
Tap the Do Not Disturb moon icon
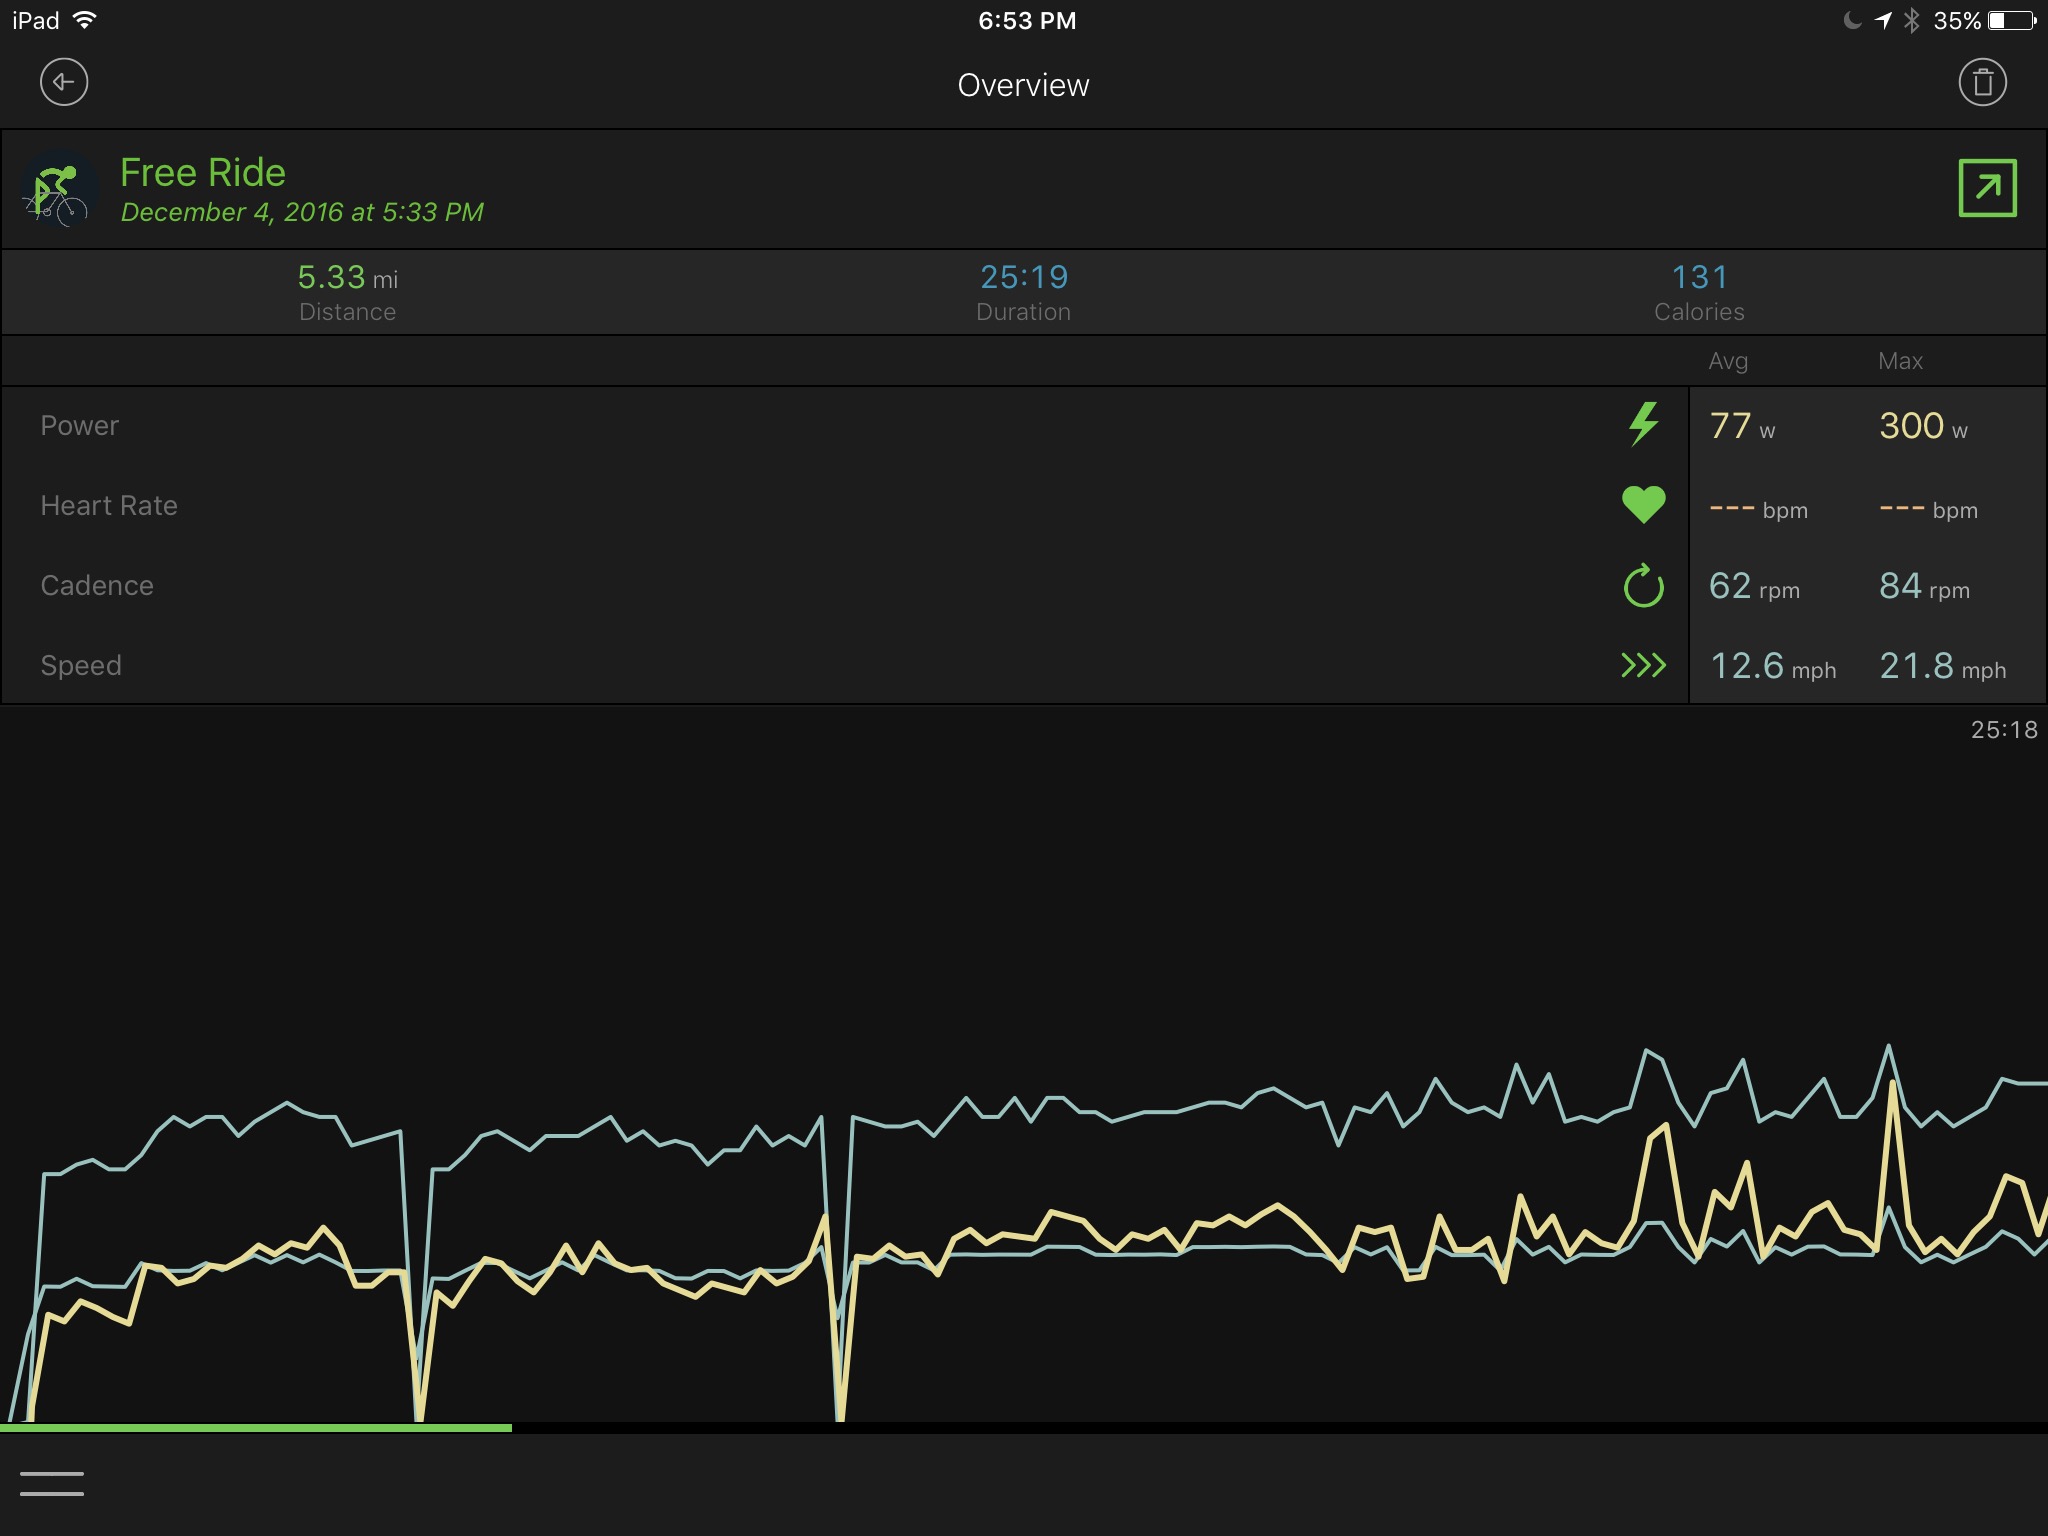[x=1852, y=20]
